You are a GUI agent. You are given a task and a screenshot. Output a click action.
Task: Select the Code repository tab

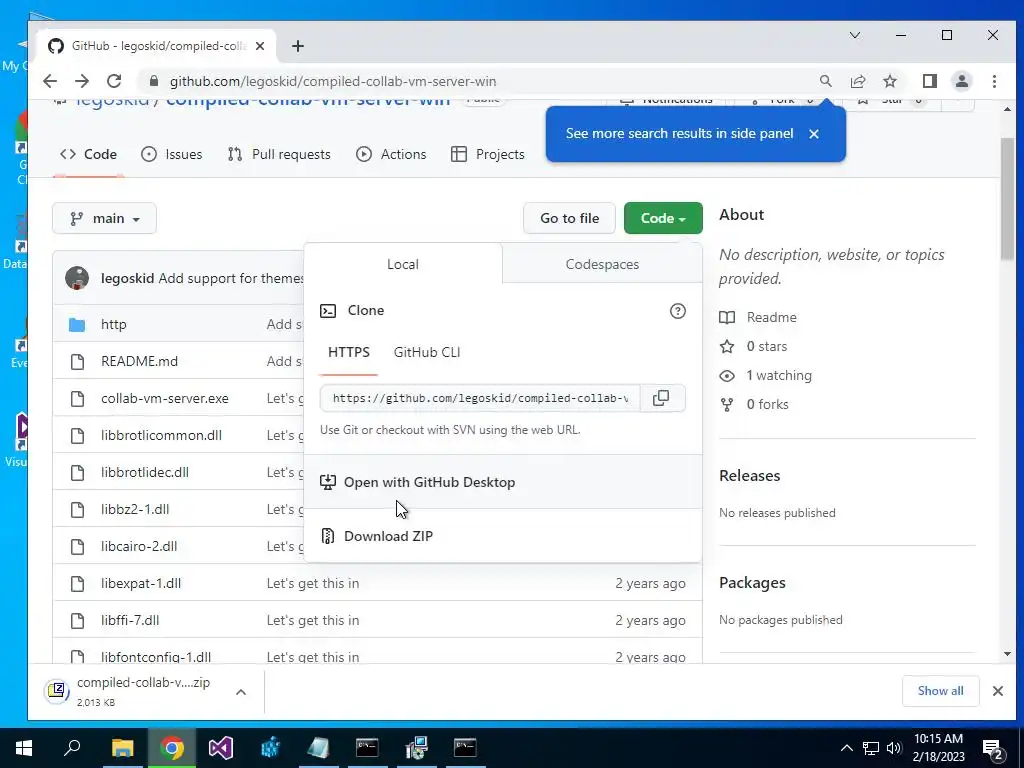click(x=88, y=155)
